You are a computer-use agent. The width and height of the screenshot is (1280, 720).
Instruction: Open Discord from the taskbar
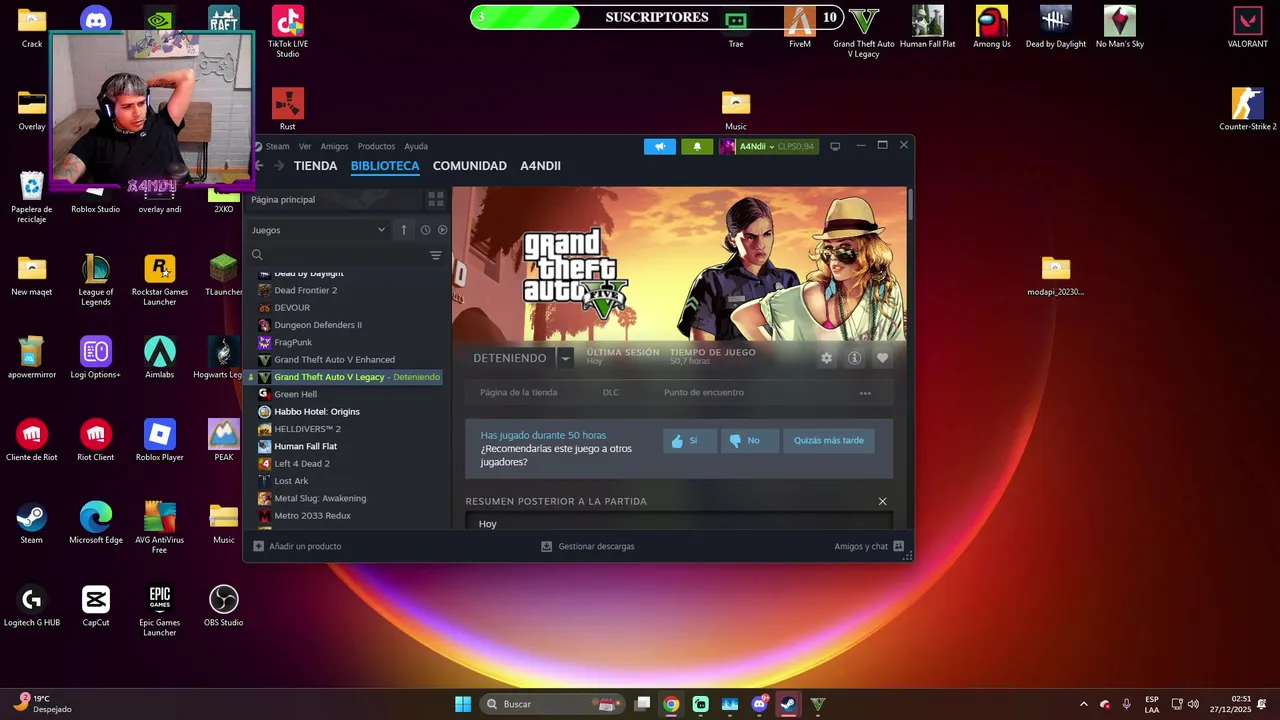[759, 704]
